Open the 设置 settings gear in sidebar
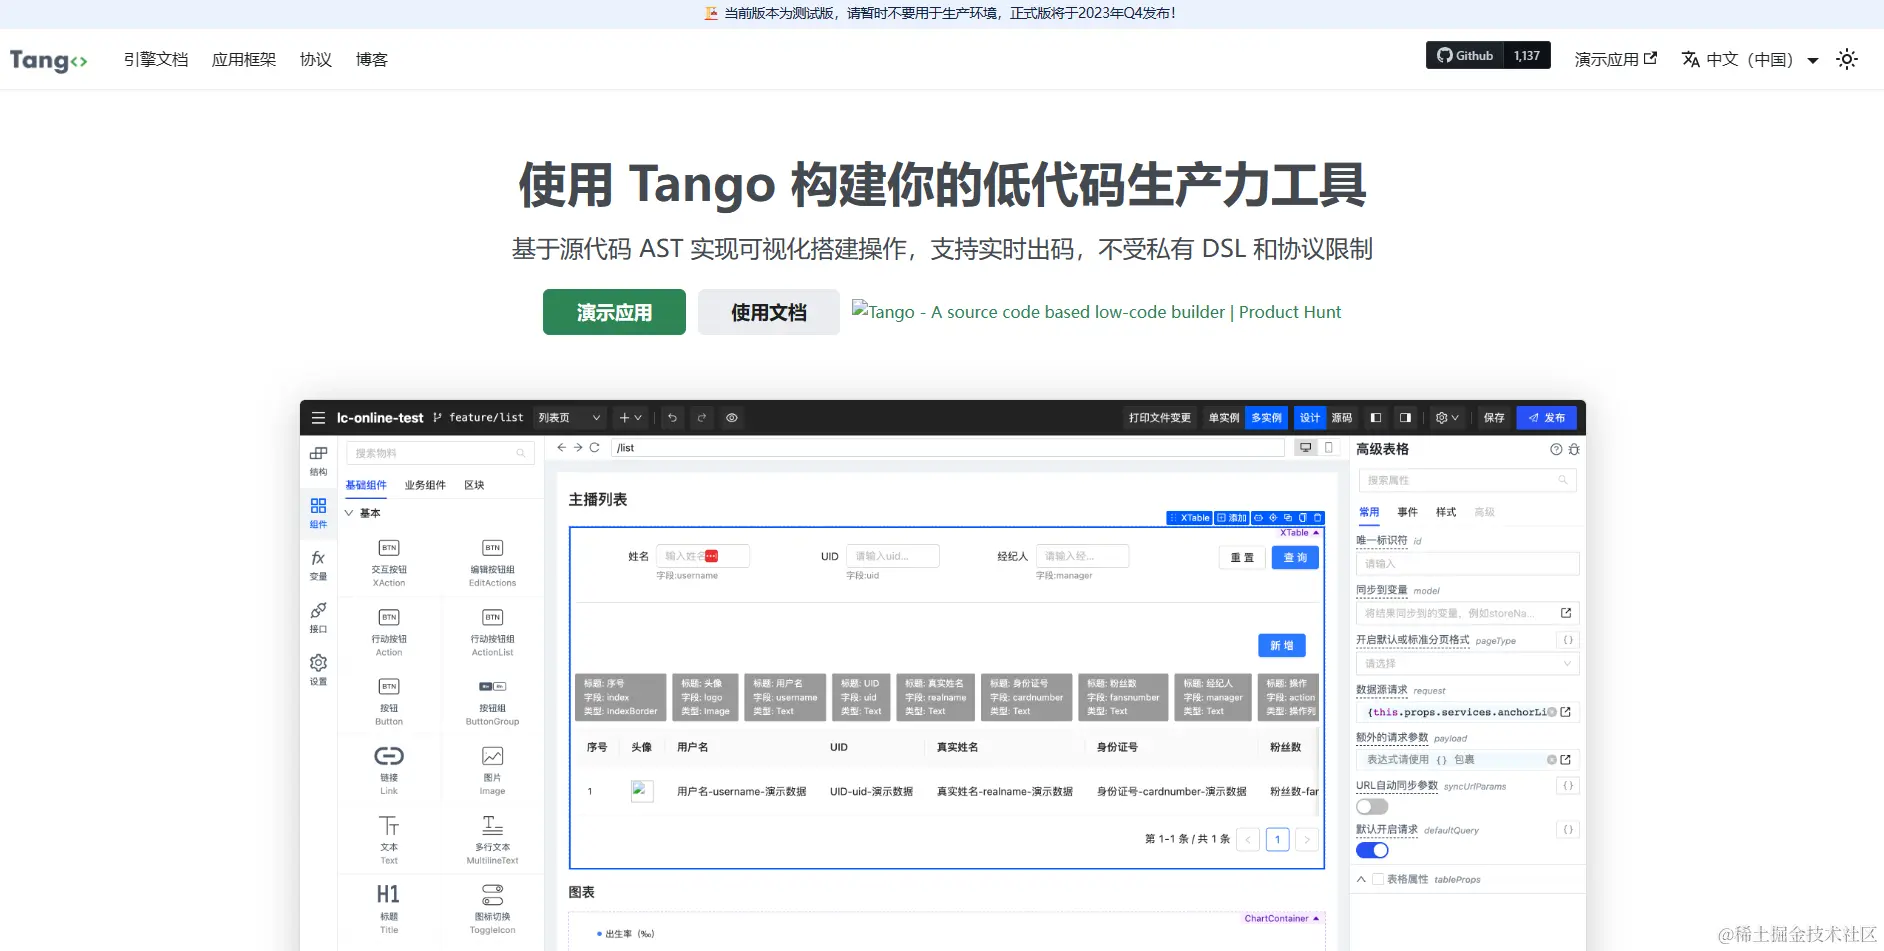 [318, 669]
